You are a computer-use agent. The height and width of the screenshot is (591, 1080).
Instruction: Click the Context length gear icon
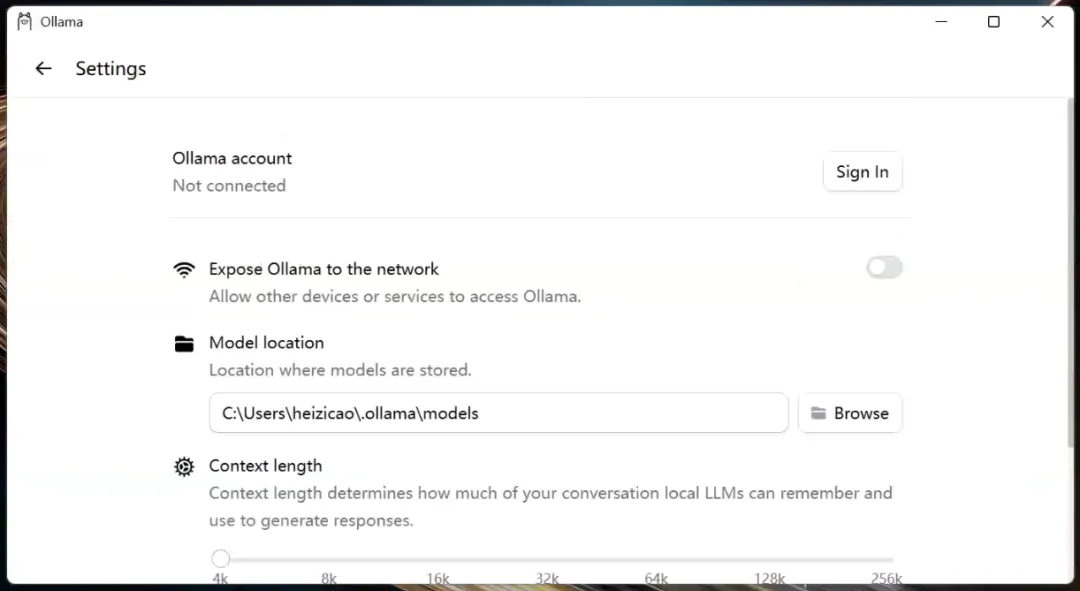[x=184, y=467]
